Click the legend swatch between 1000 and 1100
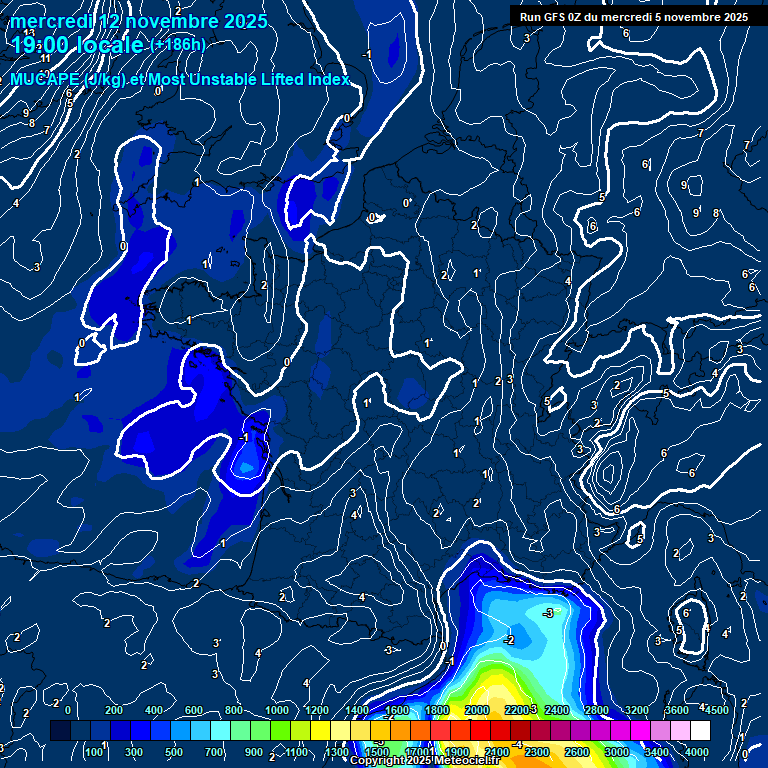This screenshot has width=768, height=768. click(x=281, y=730)
